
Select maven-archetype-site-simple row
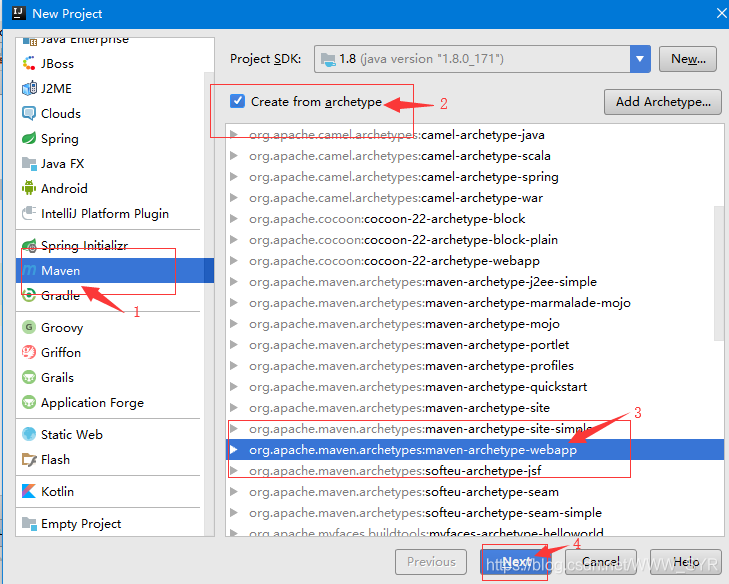(x=475, y=429)
